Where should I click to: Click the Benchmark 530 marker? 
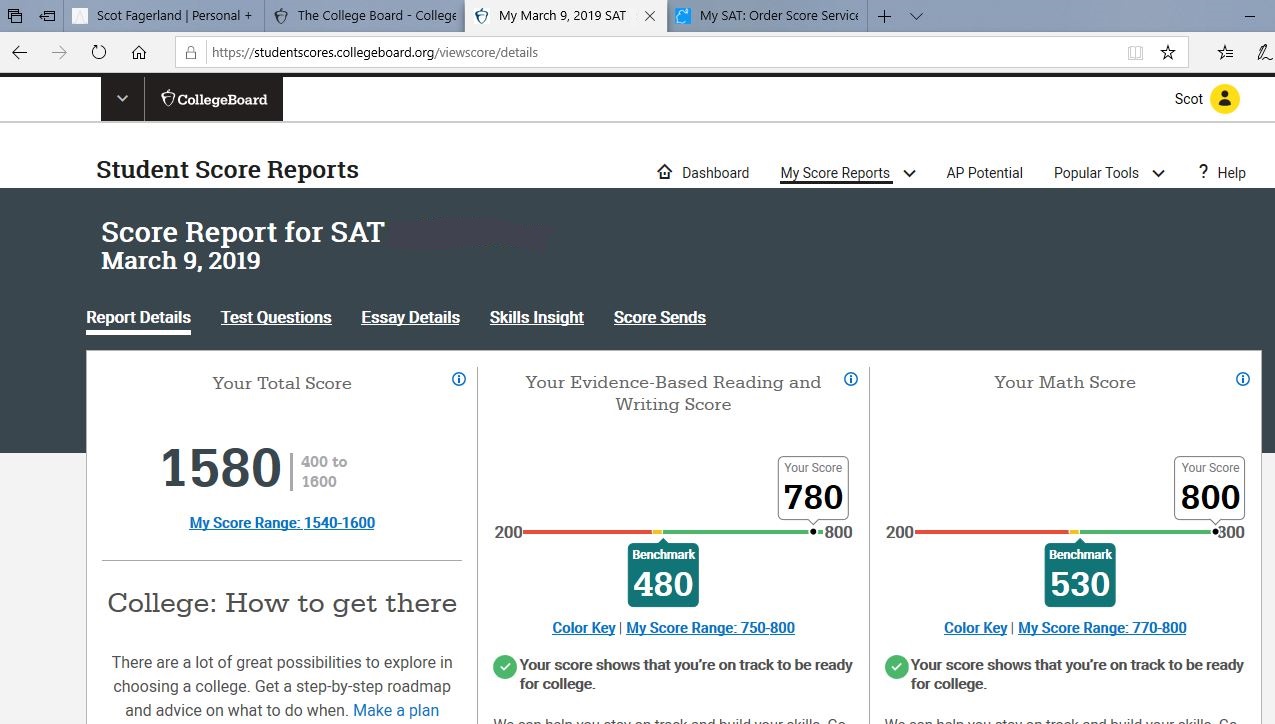(x=1080, y=574)
